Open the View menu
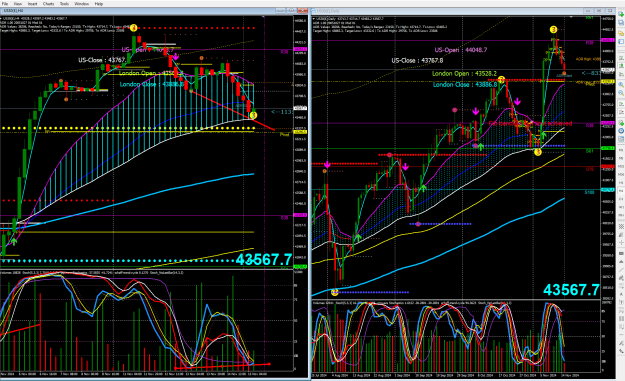 [x=18, y=4]
